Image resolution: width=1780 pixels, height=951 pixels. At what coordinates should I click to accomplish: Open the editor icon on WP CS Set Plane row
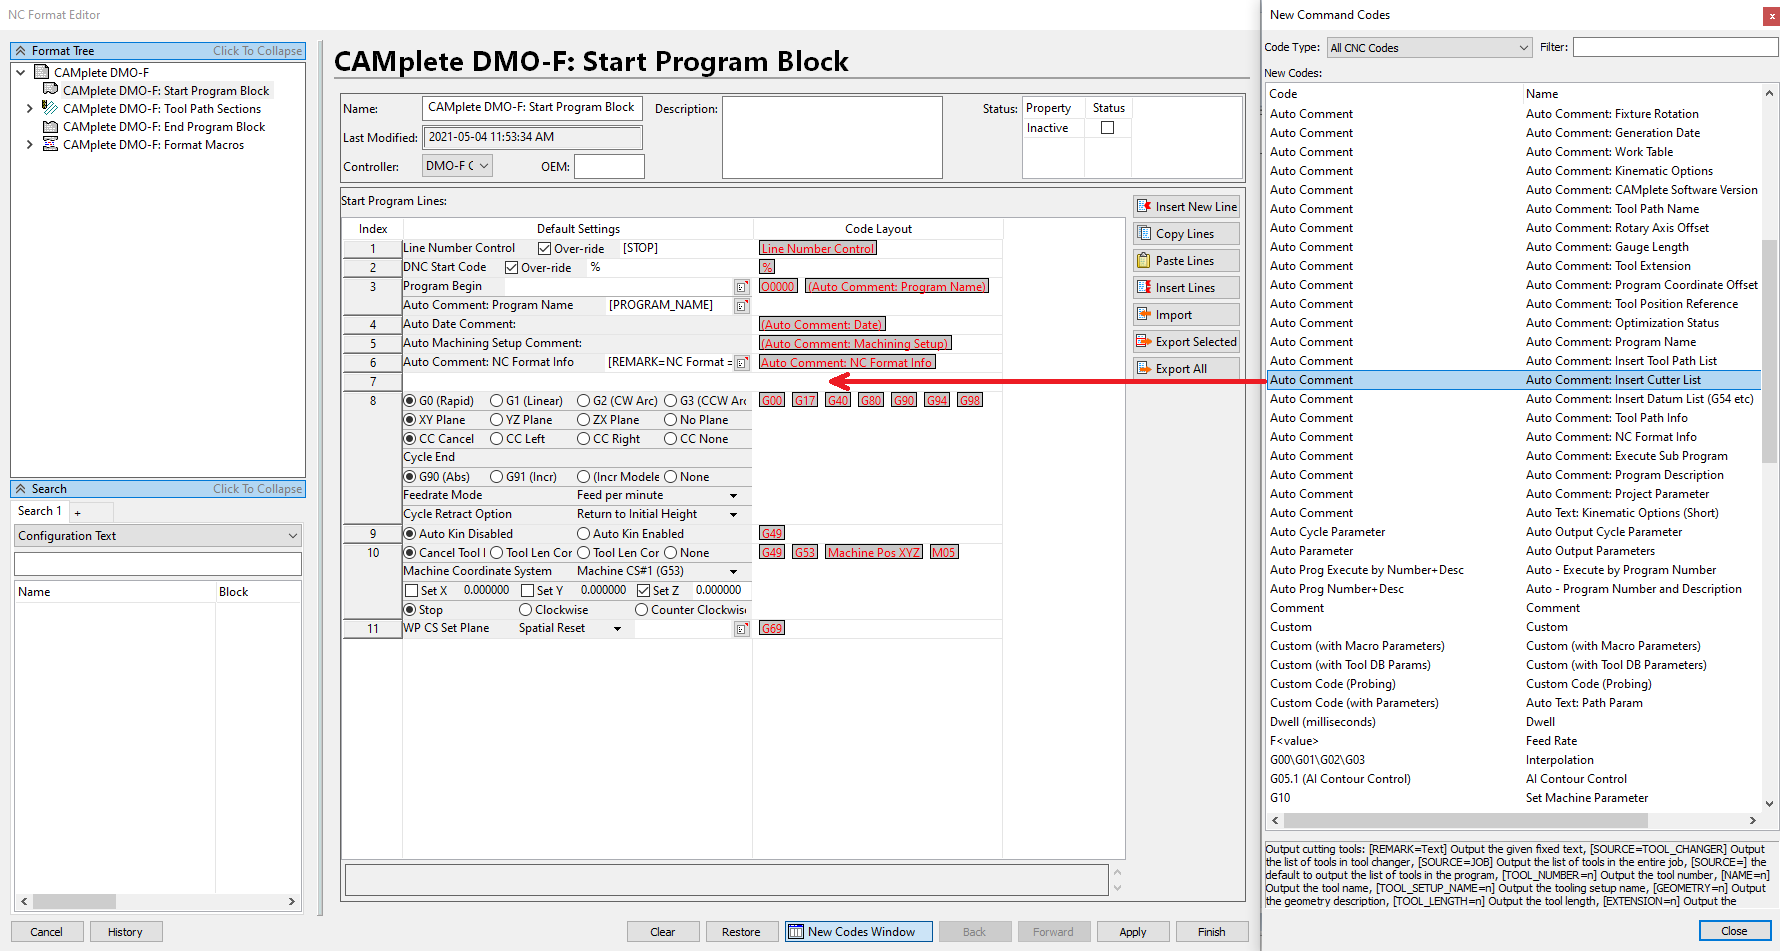click(x=742, y=629)
